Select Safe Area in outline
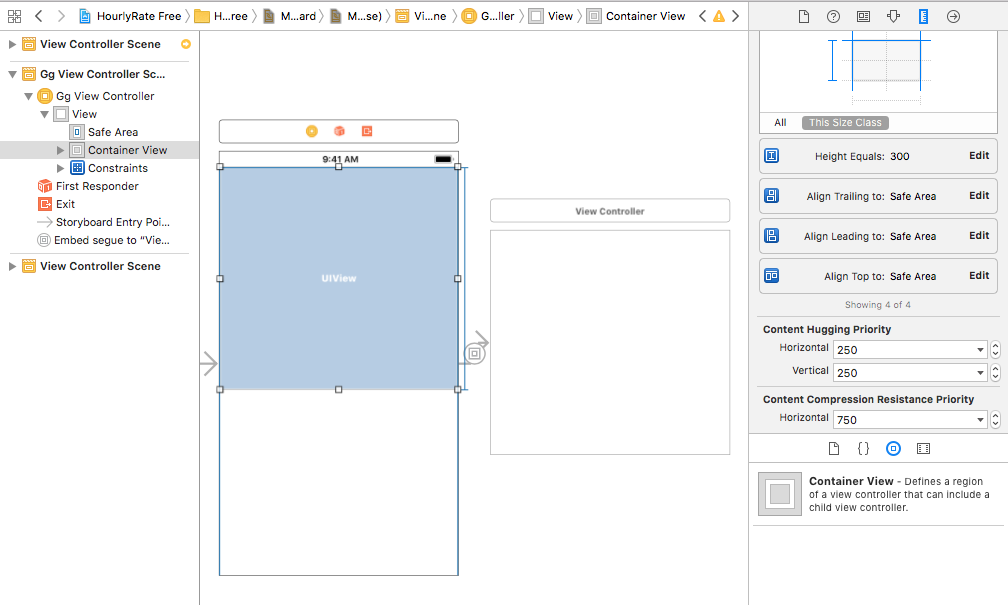Viewport: 1008px width, 605px height. [112, 132]
